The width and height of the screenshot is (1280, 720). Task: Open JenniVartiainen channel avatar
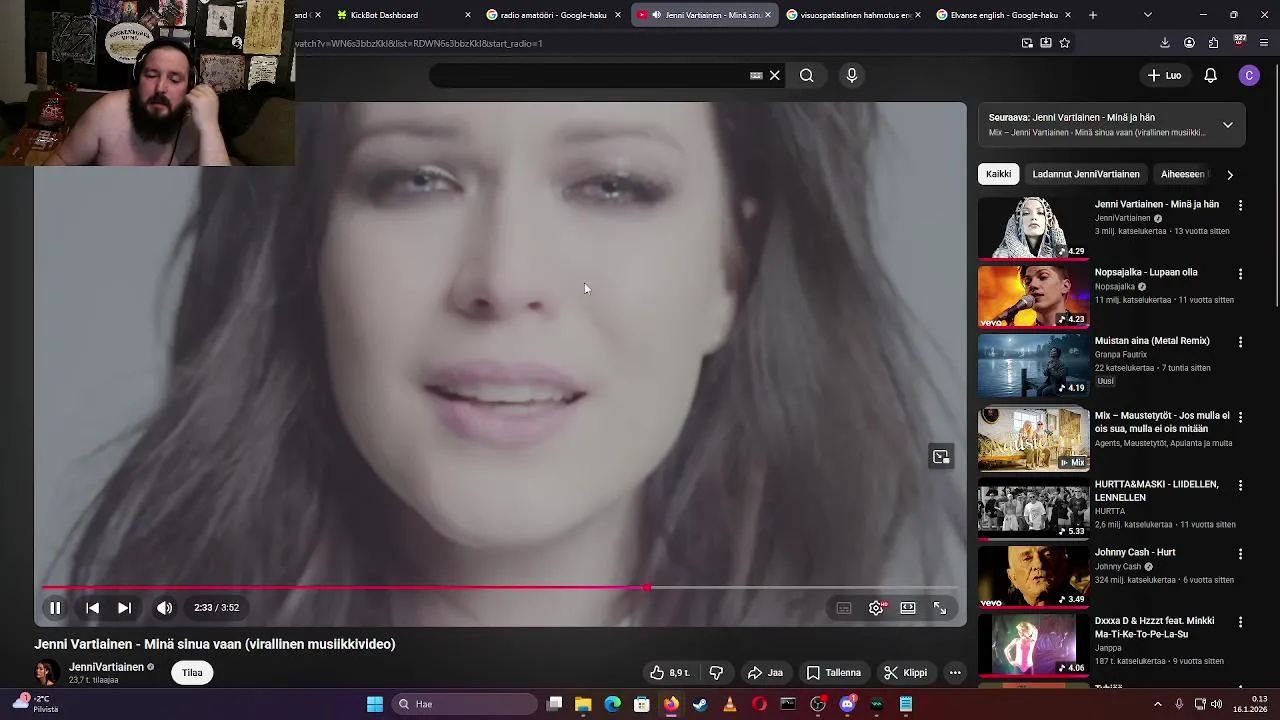[x=46, y=672]
